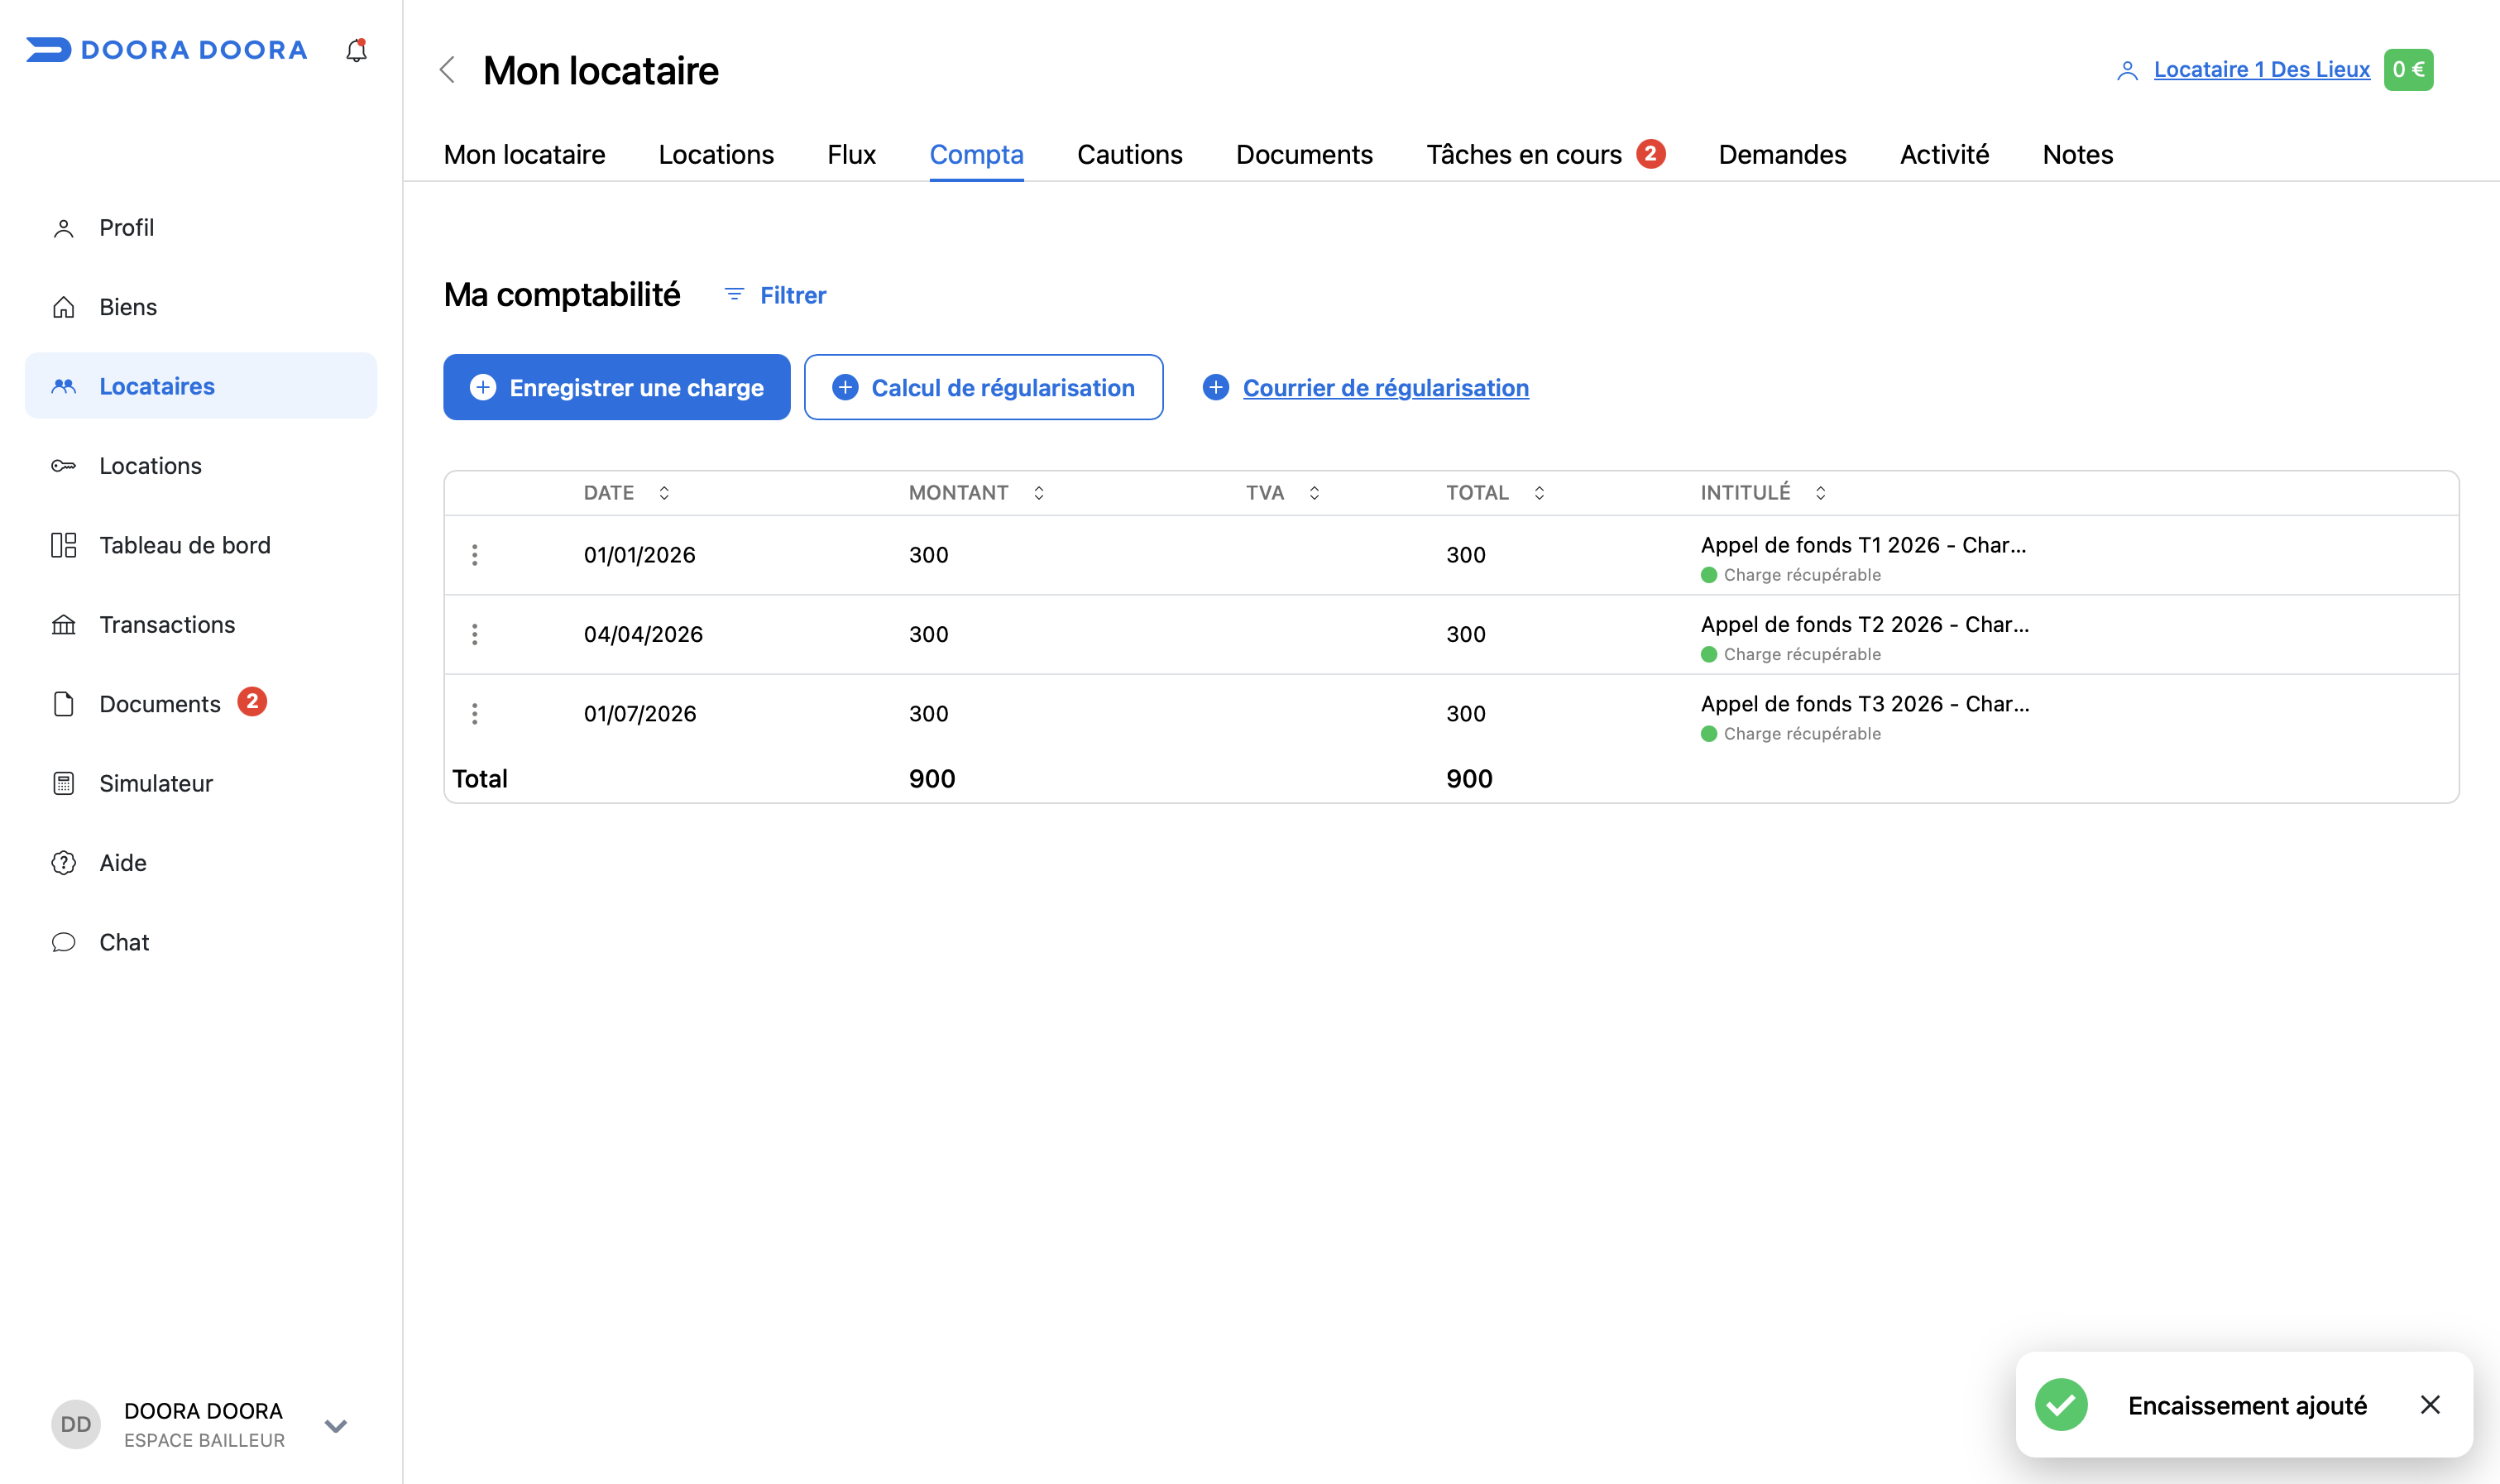Screen dimensions: 2500x1484
Task: Click Enregistrer une charge
Action: (616, 387)
